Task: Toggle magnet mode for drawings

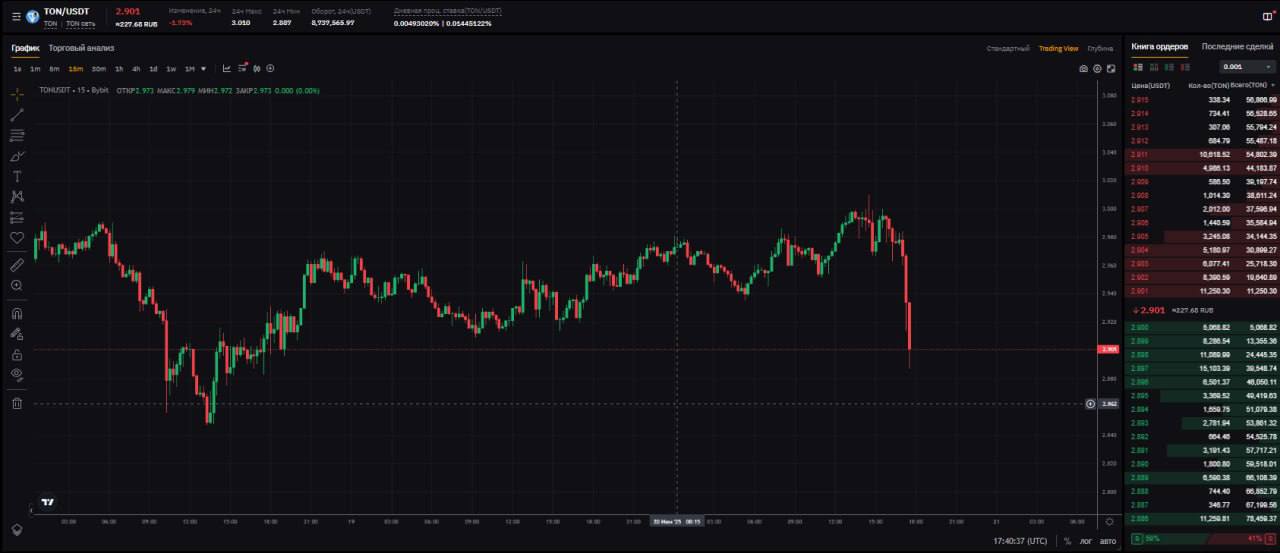Action: coord(17,313)
